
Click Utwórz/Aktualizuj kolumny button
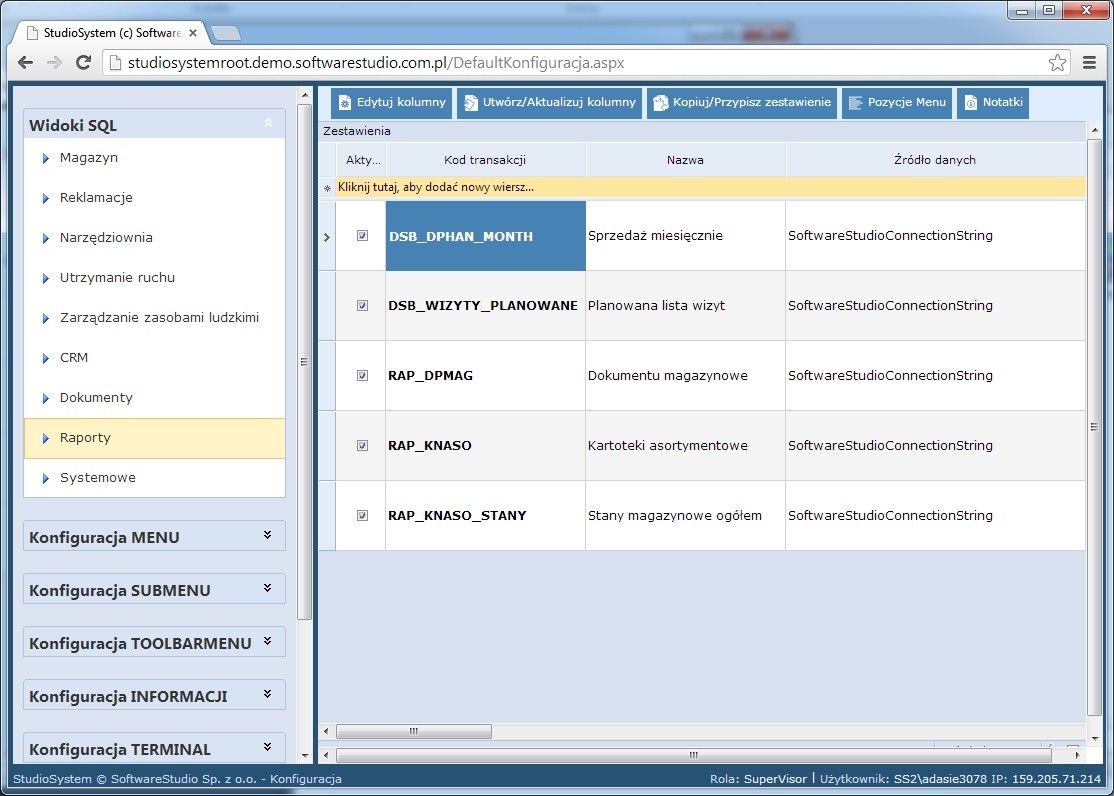point(549,103)
